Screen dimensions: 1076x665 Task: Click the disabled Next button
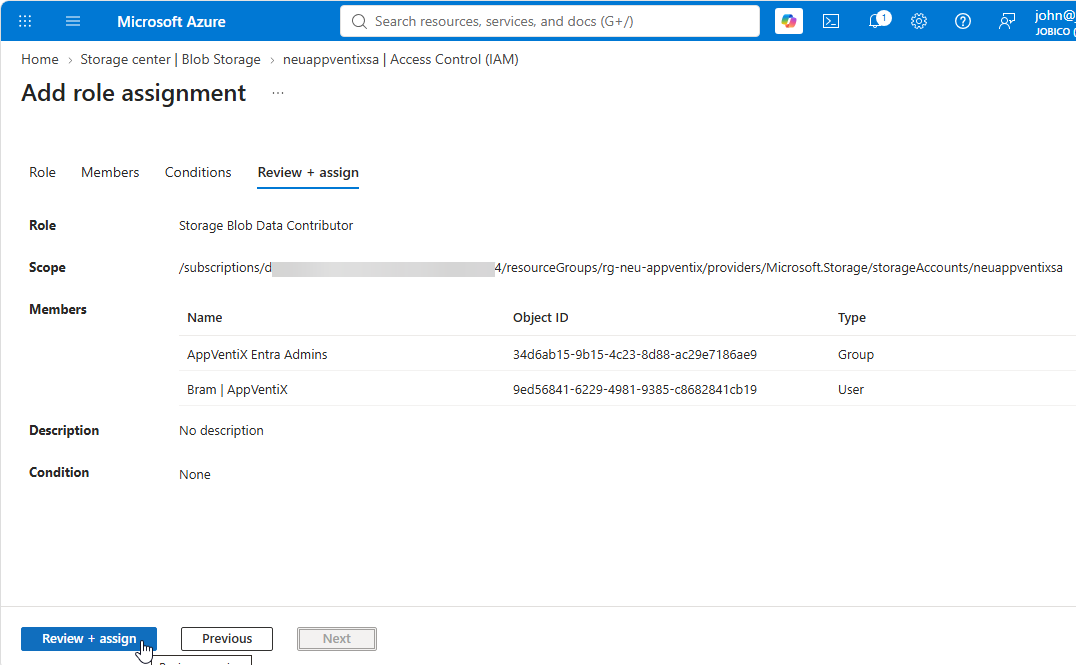(337, 638)
